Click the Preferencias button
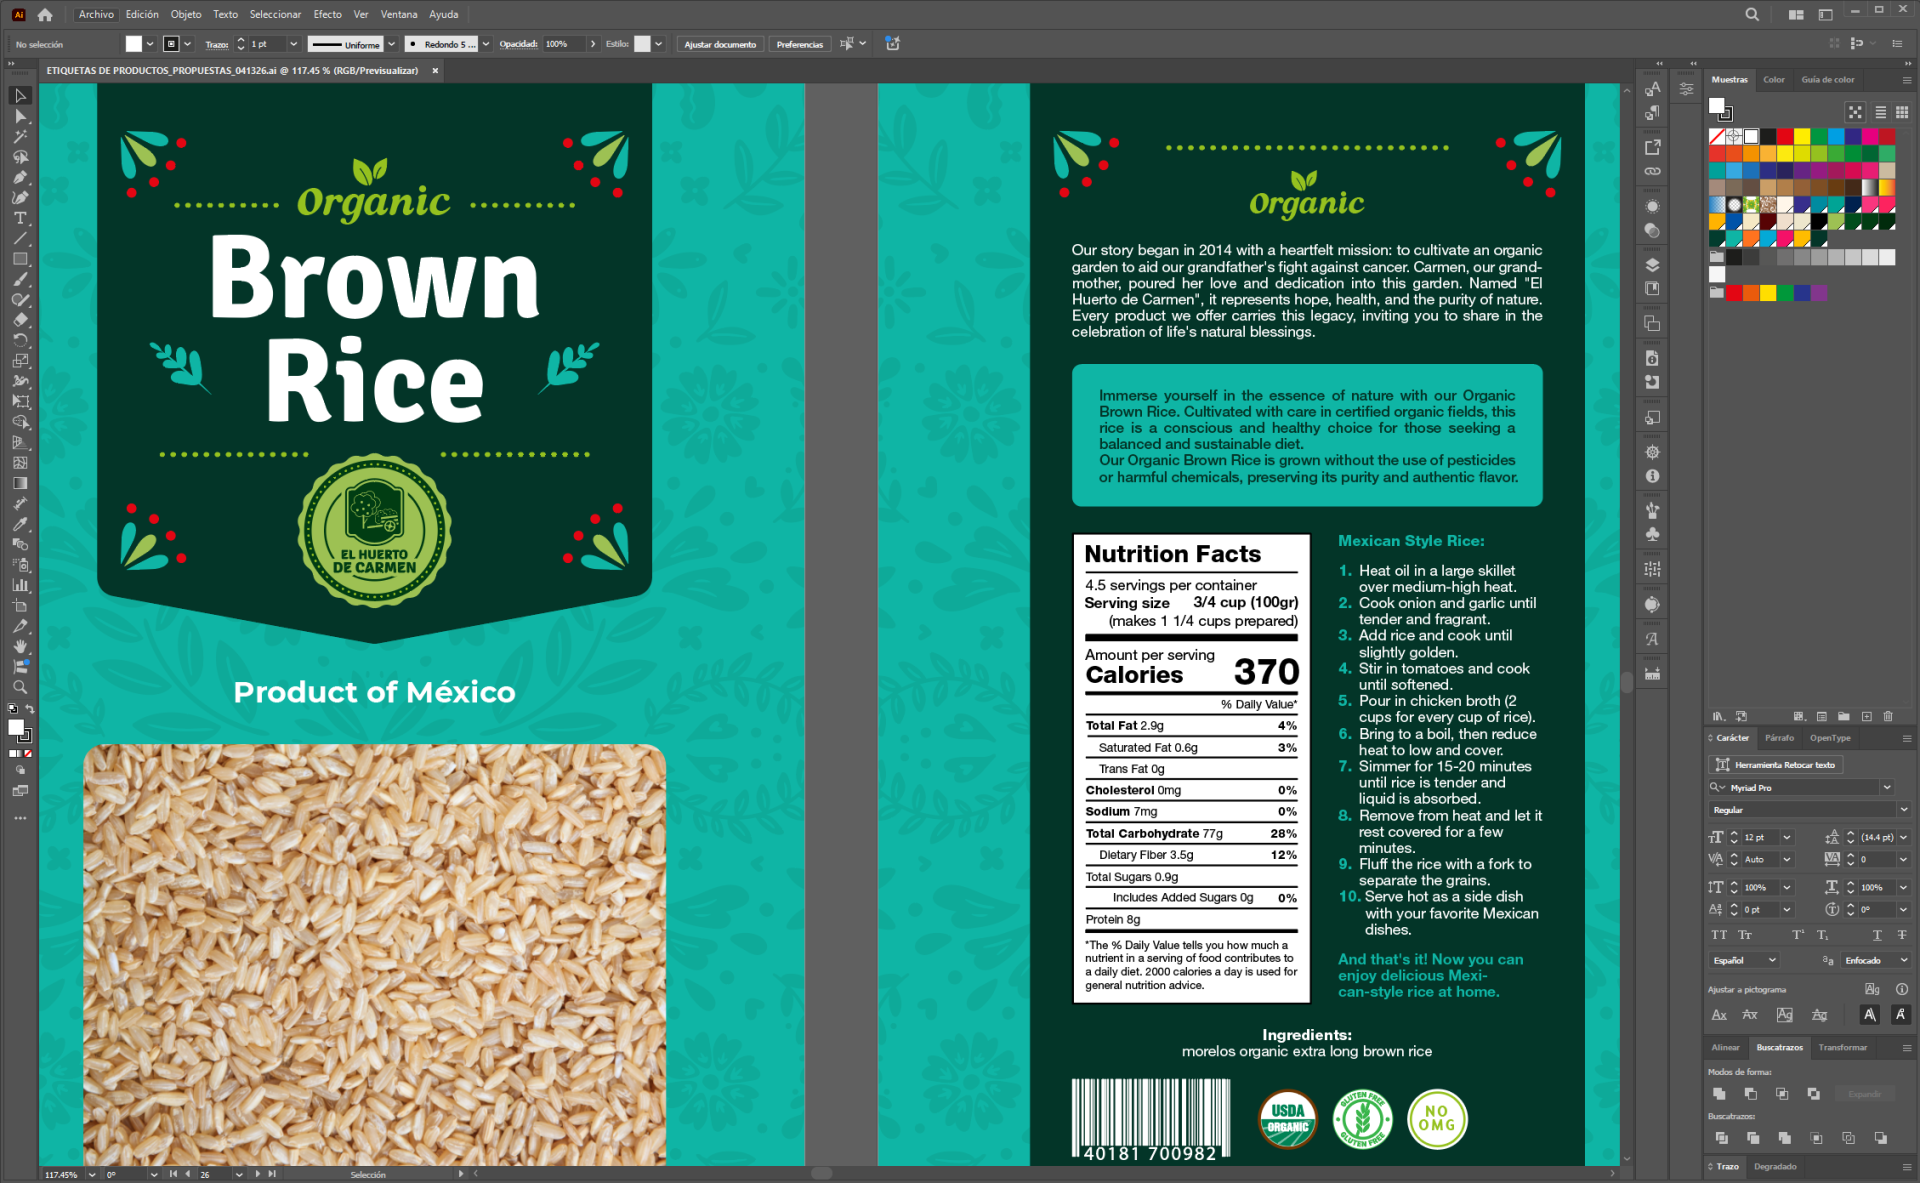This screenshot has height=1183, width=1920. tap(800, 44)
